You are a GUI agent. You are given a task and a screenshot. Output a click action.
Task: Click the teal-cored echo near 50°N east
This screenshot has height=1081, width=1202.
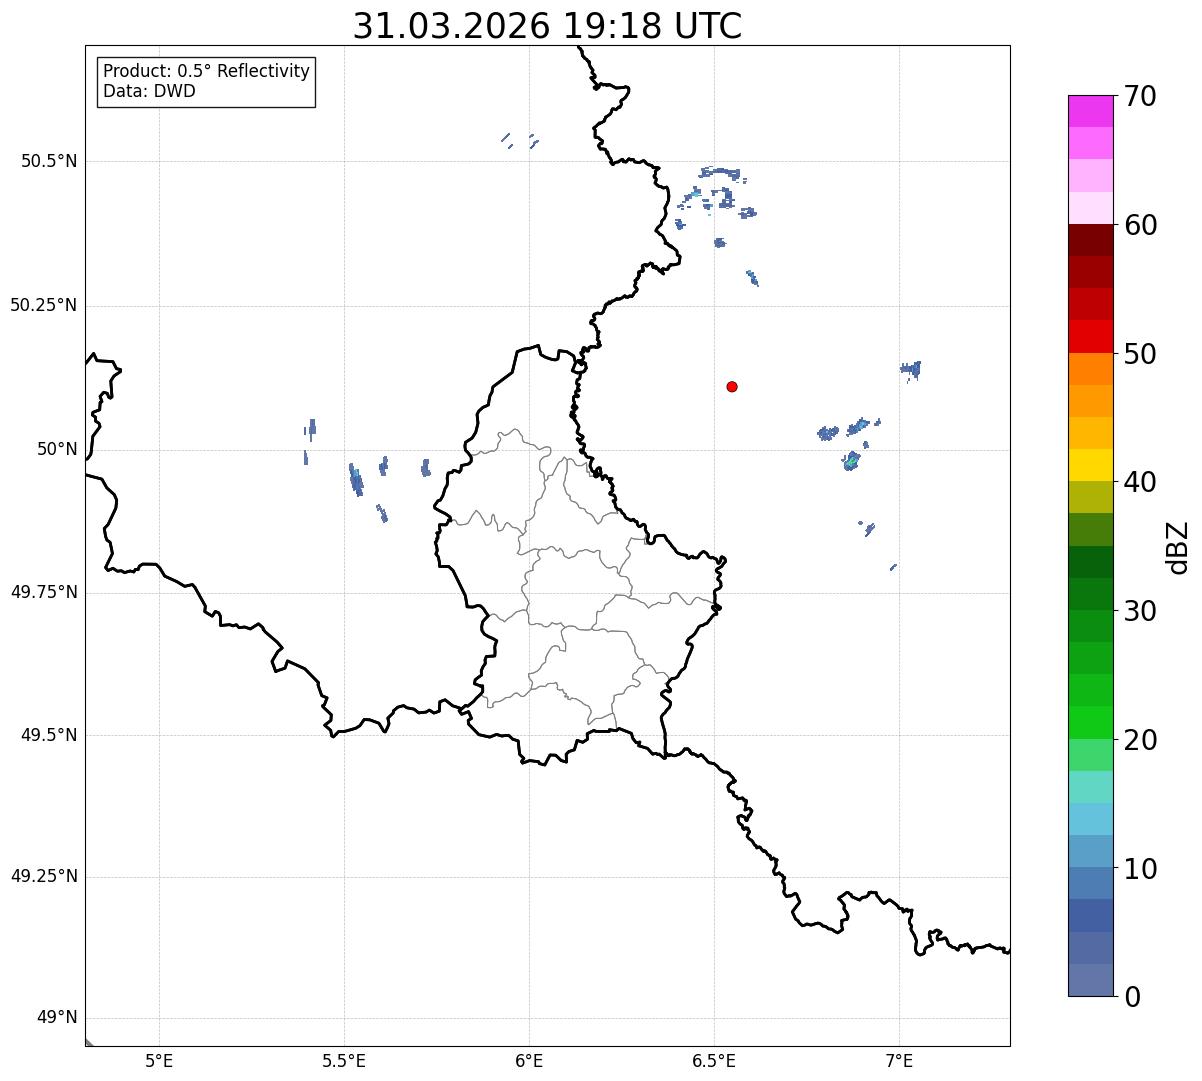coord(851,461)
